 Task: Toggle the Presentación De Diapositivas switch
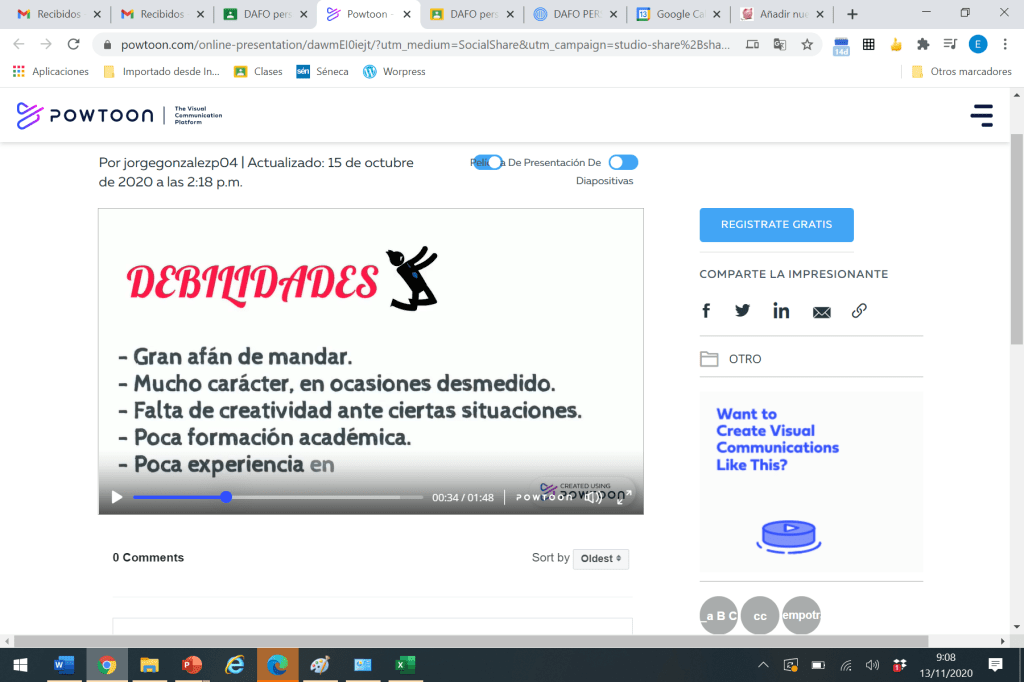pos(623,162)
